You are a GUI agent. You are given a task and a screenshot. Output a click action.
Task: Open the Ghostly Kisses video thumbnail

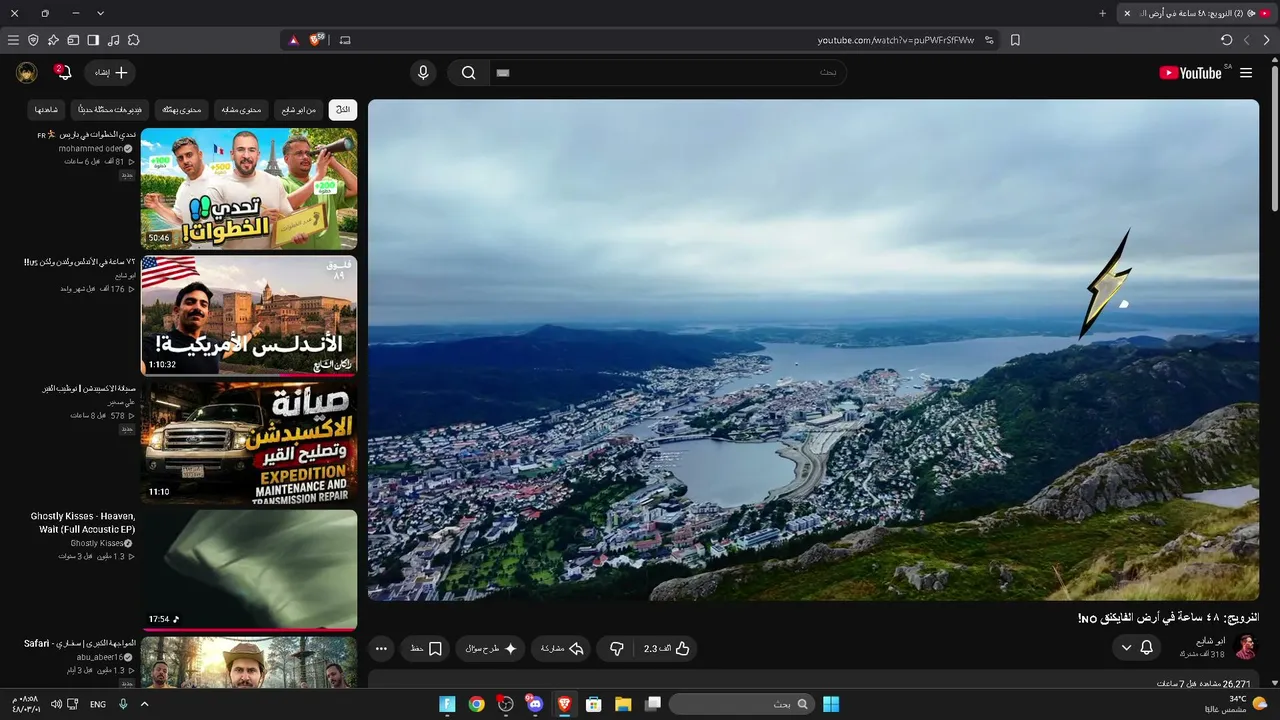(x=249, y=570)
